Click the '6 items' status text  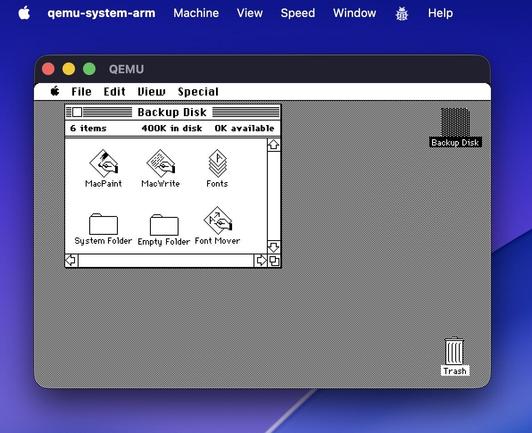(88, 128)
